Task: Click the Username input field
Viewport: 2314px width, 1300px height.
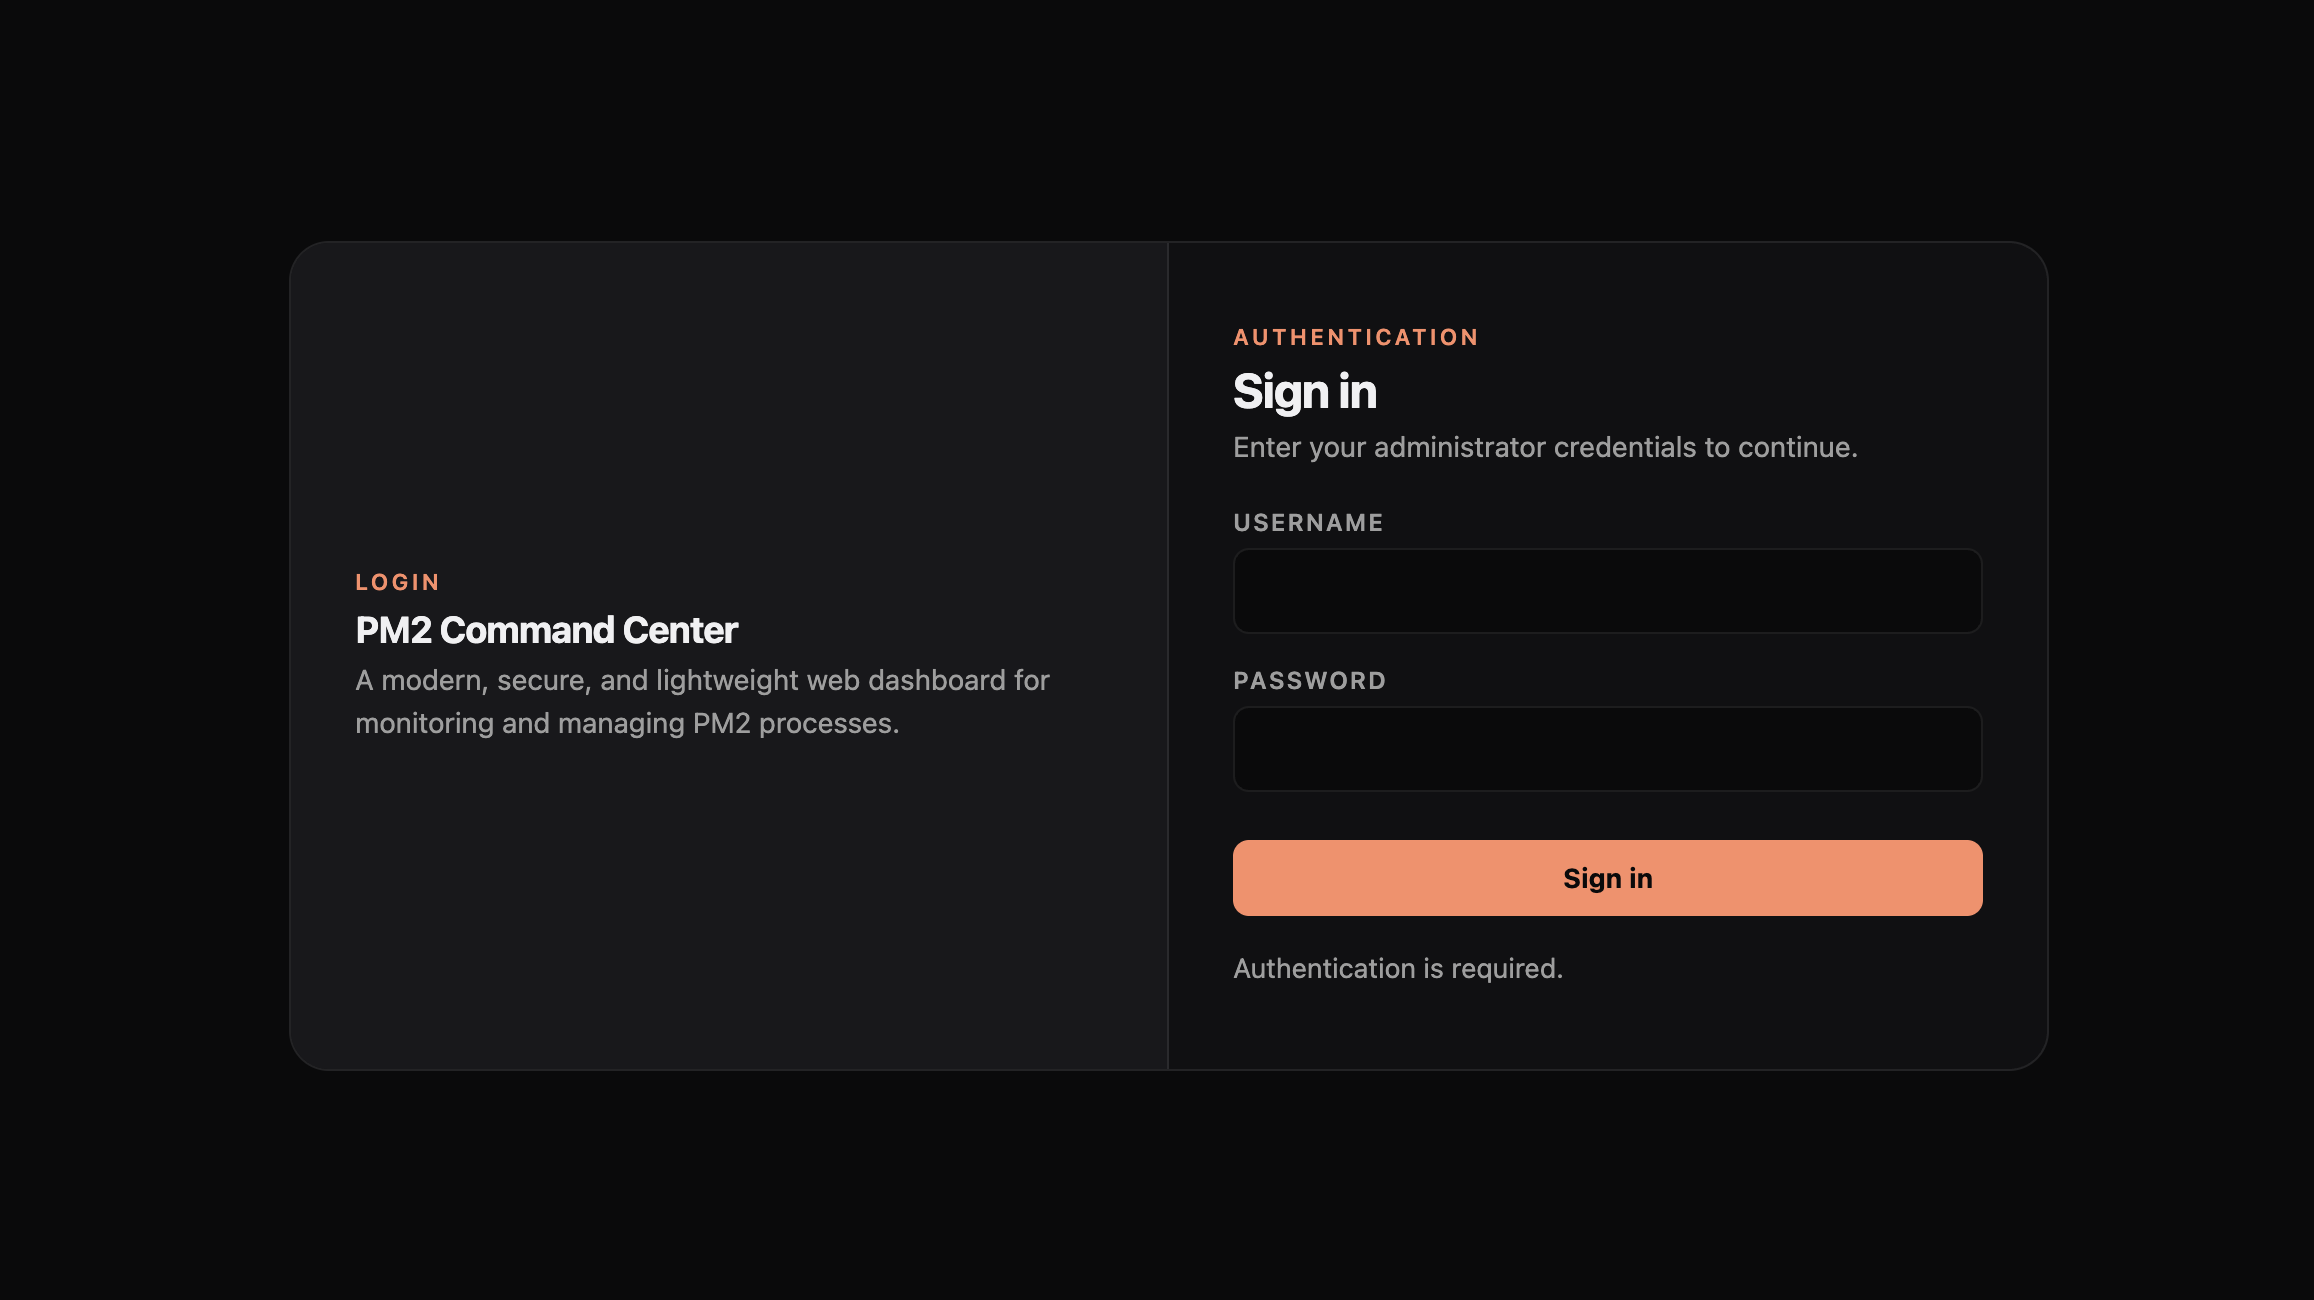Action: [x=1606, y=591]
